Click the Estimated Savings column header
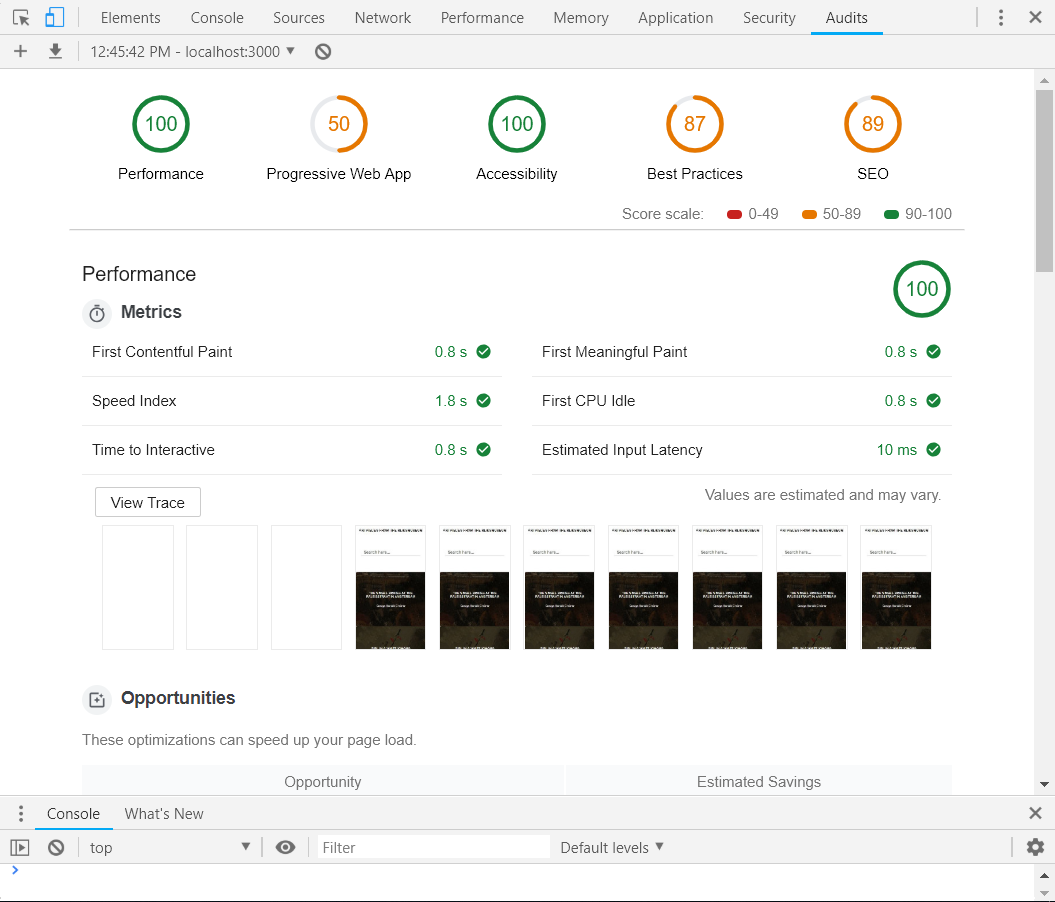Viewport: 1055px width, 902px height. [759, 782]
